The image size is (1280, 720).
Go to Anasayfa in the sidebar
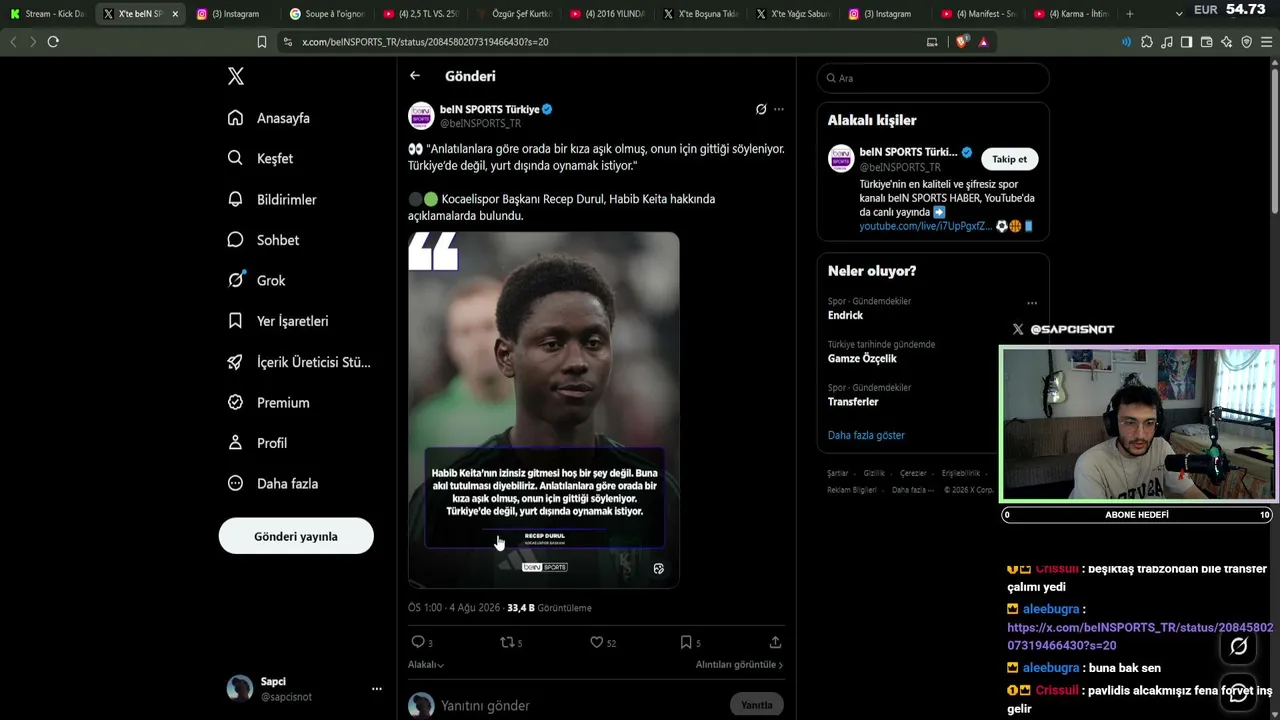pyautogui.click(x=269, y=118)
